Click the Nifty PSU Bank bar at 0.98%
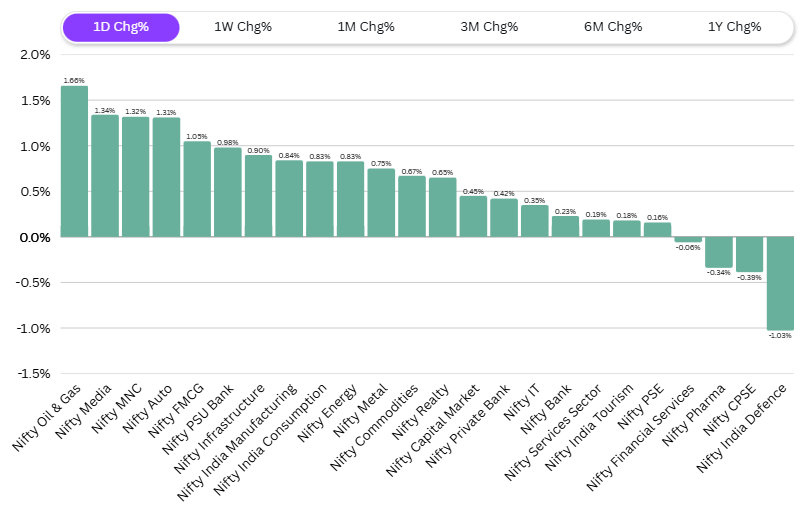Image resolution: width=812 pixels, height=518 pixels. coord(228,192)
